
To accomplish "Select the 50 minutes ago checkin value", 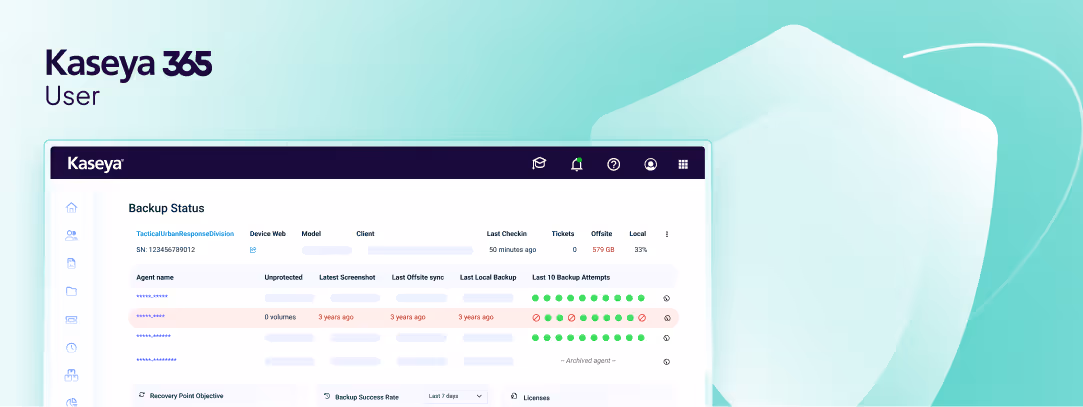I will click(512, 249).
